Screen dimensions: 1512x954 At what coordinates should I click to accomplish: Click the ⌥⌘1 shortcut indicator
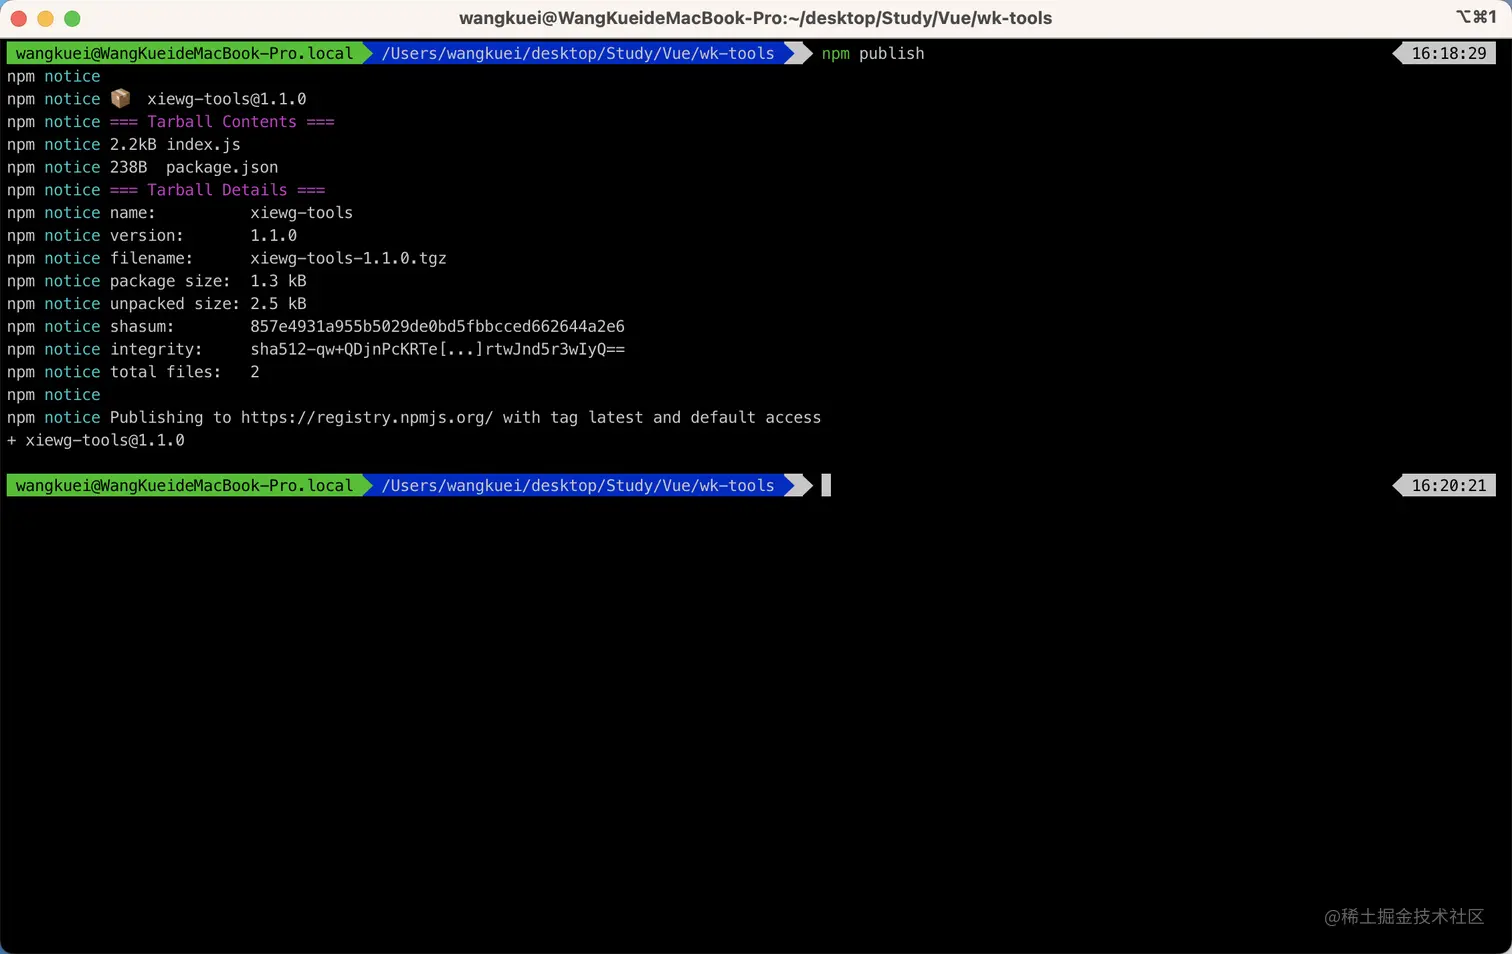[1476, 17]
